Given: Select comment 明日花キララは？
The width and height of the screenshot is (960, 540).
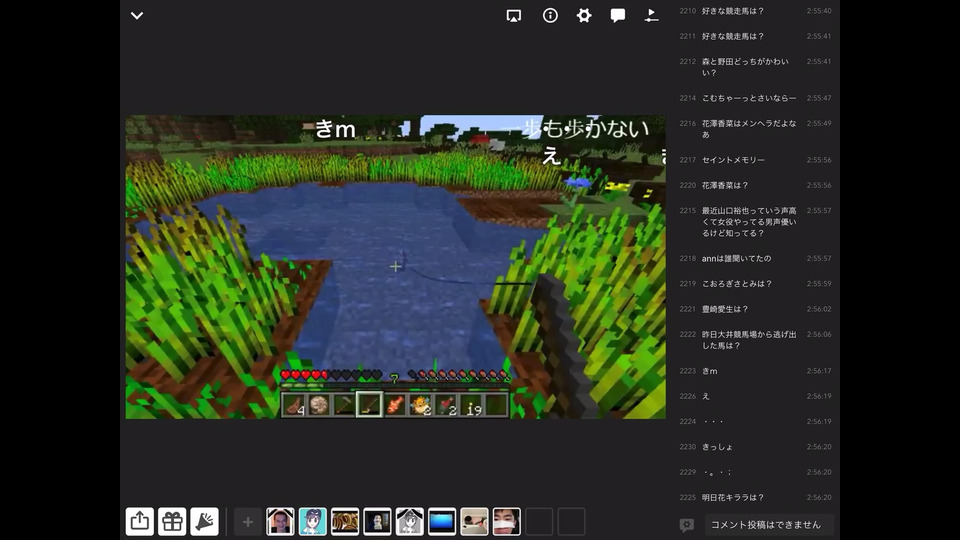Looking at the screenshot, I should [x=756, y=497].
